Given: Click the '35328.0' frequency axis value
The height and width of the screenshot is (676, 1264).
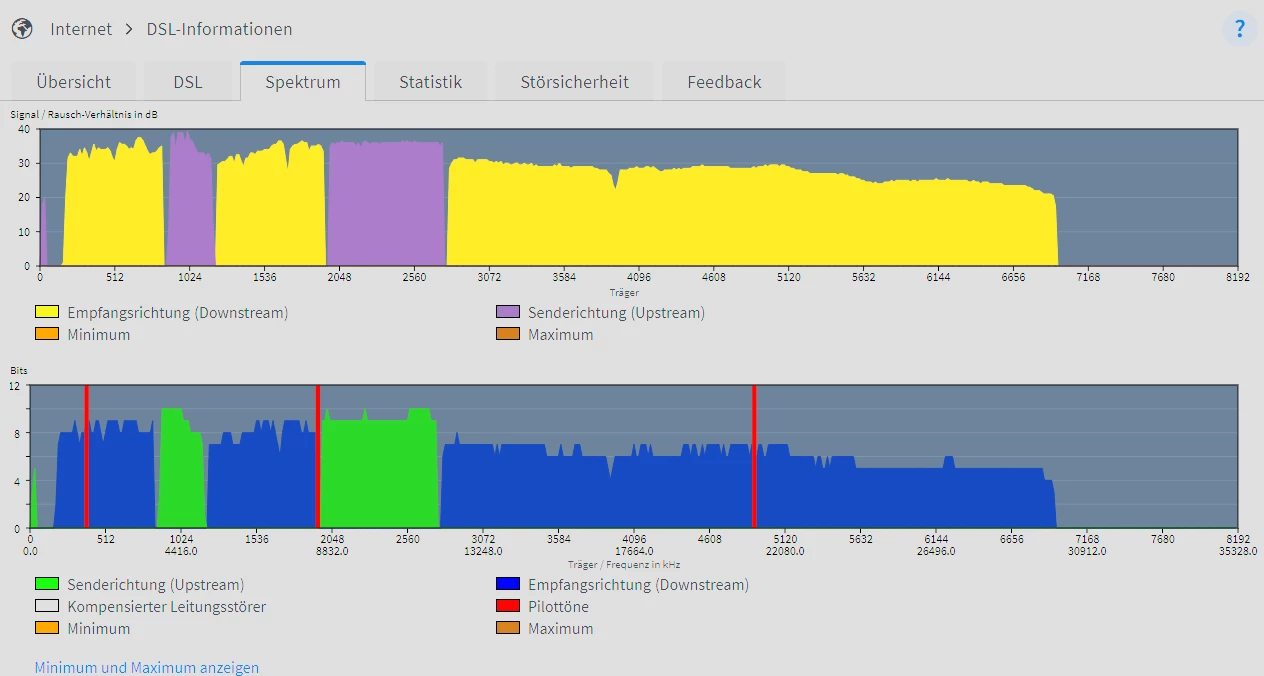Looking at the screenshot, I should pos(1237,551).
